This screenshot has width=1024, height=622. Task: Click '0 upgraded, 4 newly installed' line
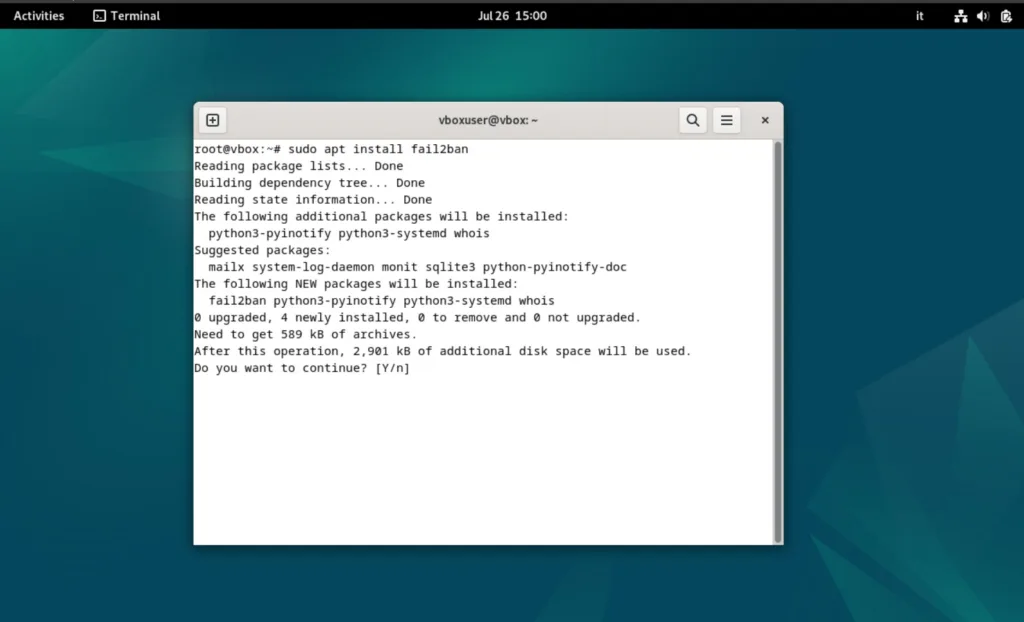tap(417, 318)
